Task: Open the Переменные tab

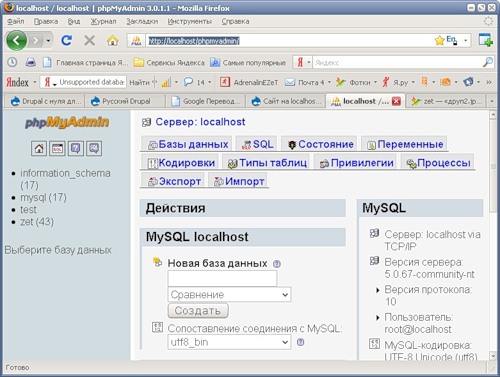Action: [x=405, y=144]
